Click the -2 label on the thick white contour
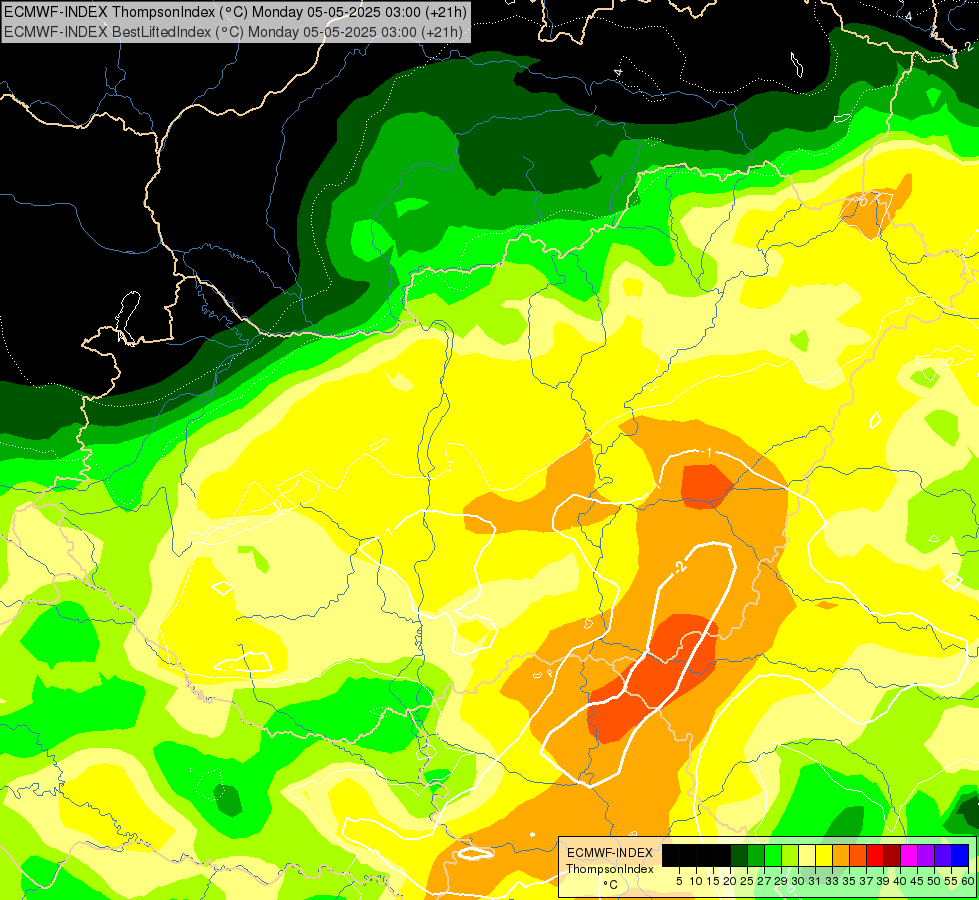Image resolution: width=979 pixels, height=900 pixels. (681, 566)
